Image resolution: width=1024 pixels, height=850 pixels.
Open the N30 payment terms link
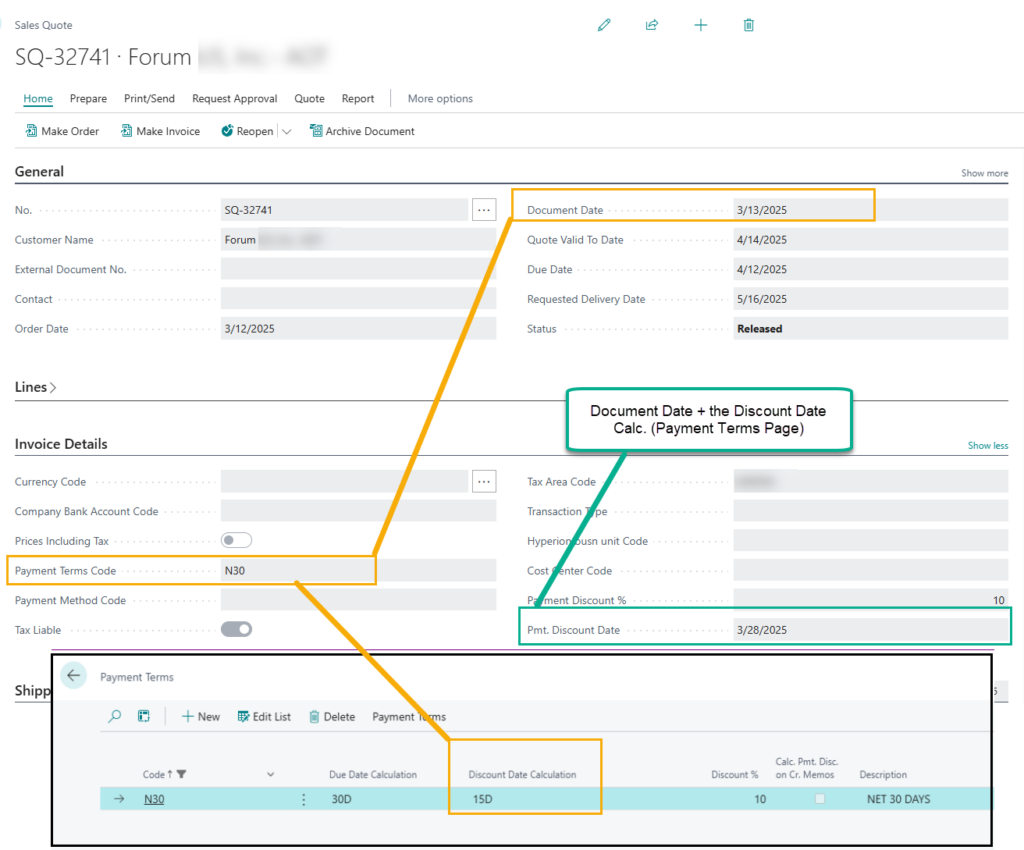point(154,798)
